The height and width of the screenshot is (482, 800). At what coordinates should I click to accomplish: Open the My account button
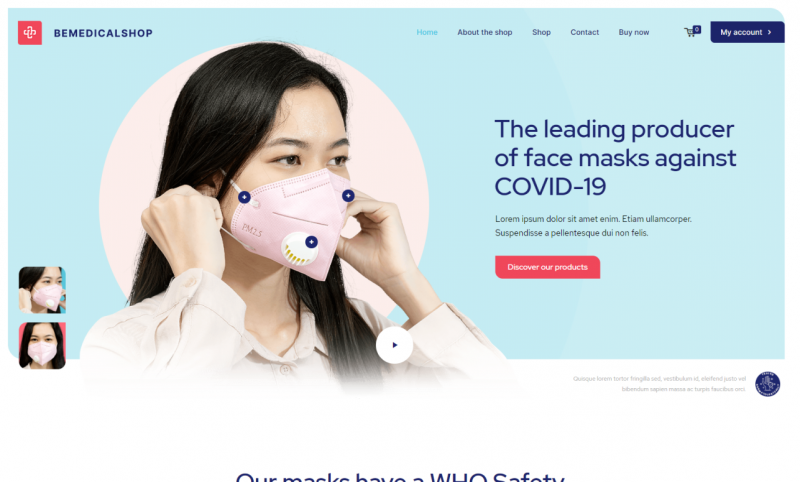point(747,32)
